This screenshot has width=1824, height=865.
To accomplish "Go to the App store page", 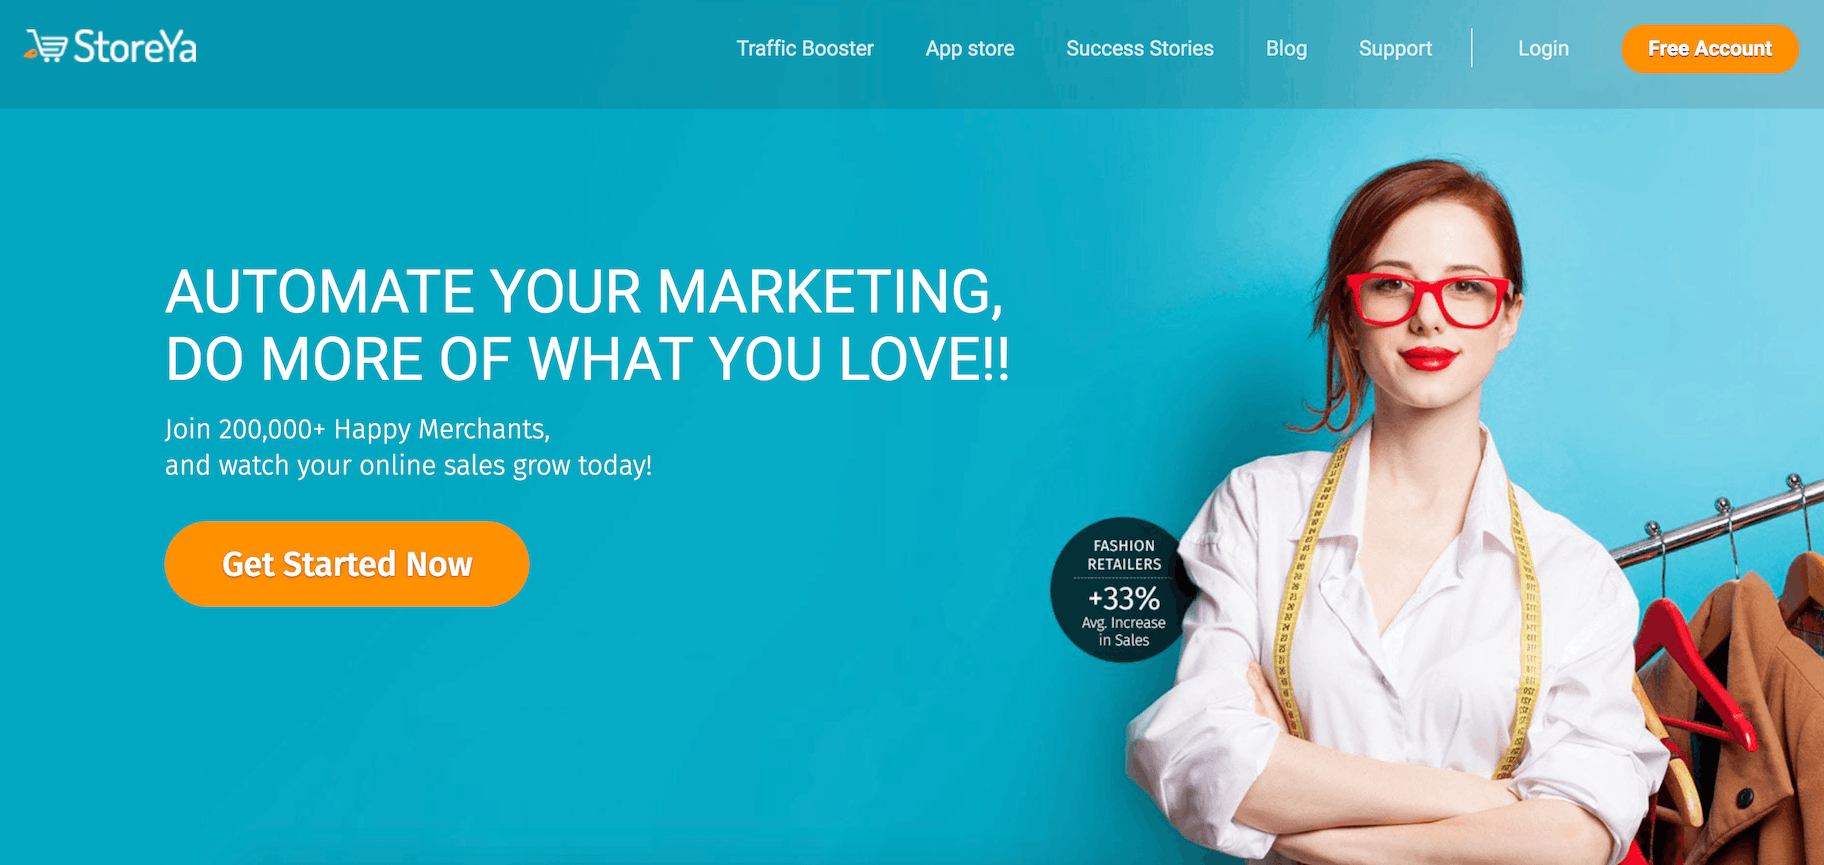I will pos(970,48).
